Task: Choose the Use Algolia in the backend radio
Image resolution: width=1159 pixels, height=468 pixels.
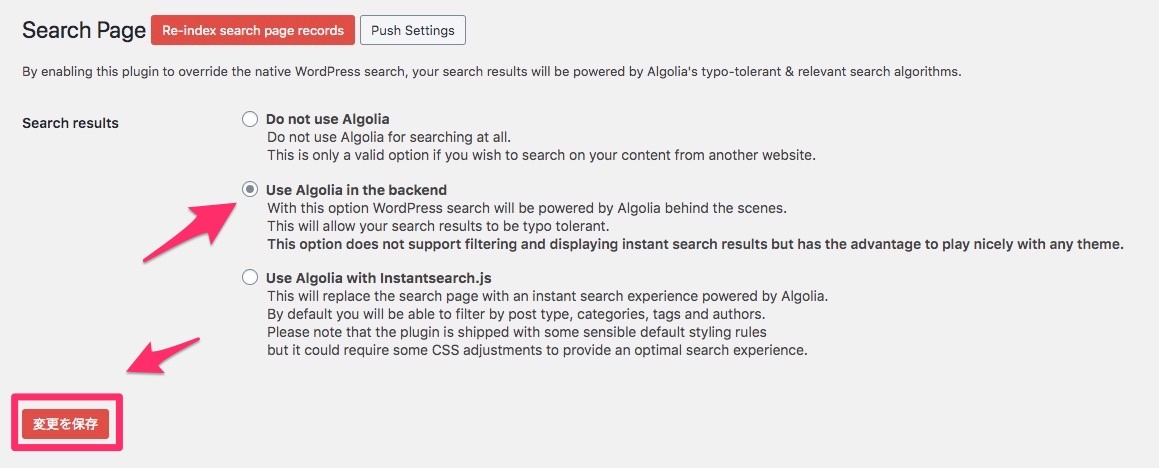Action: (x=250, y=189)
